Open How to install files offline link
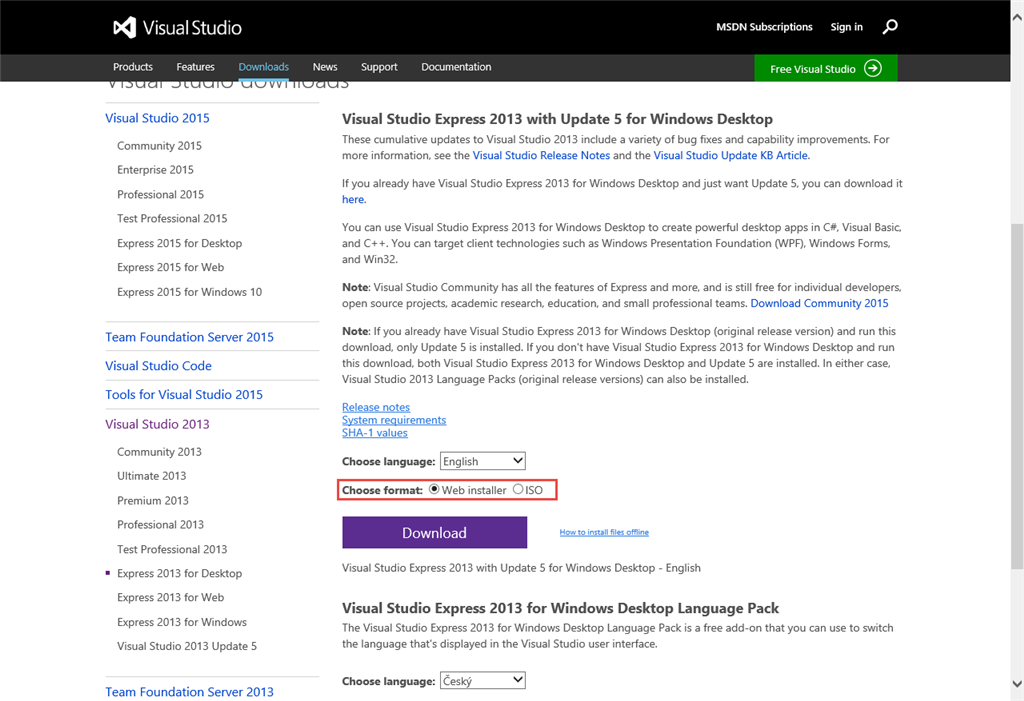1024x701 pixels. [604, 532]
